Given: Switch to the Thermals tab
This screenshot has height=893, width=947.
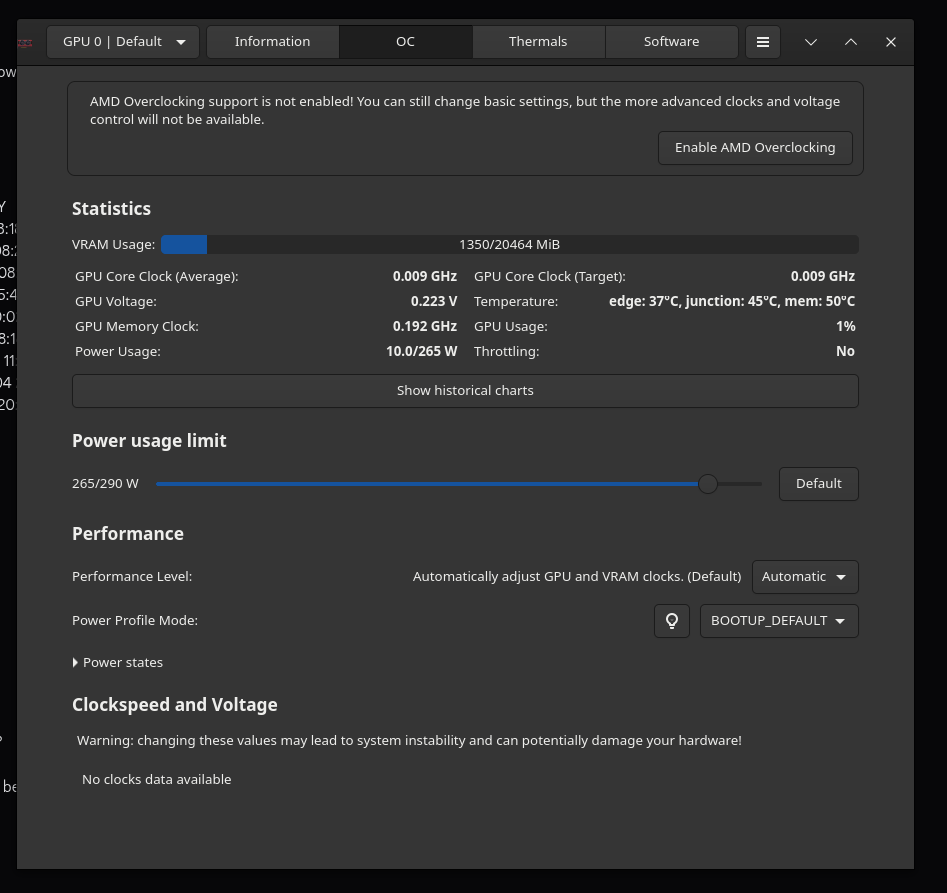Looking at the screenshot, I should pyautogui.click(x=538, y=42).
